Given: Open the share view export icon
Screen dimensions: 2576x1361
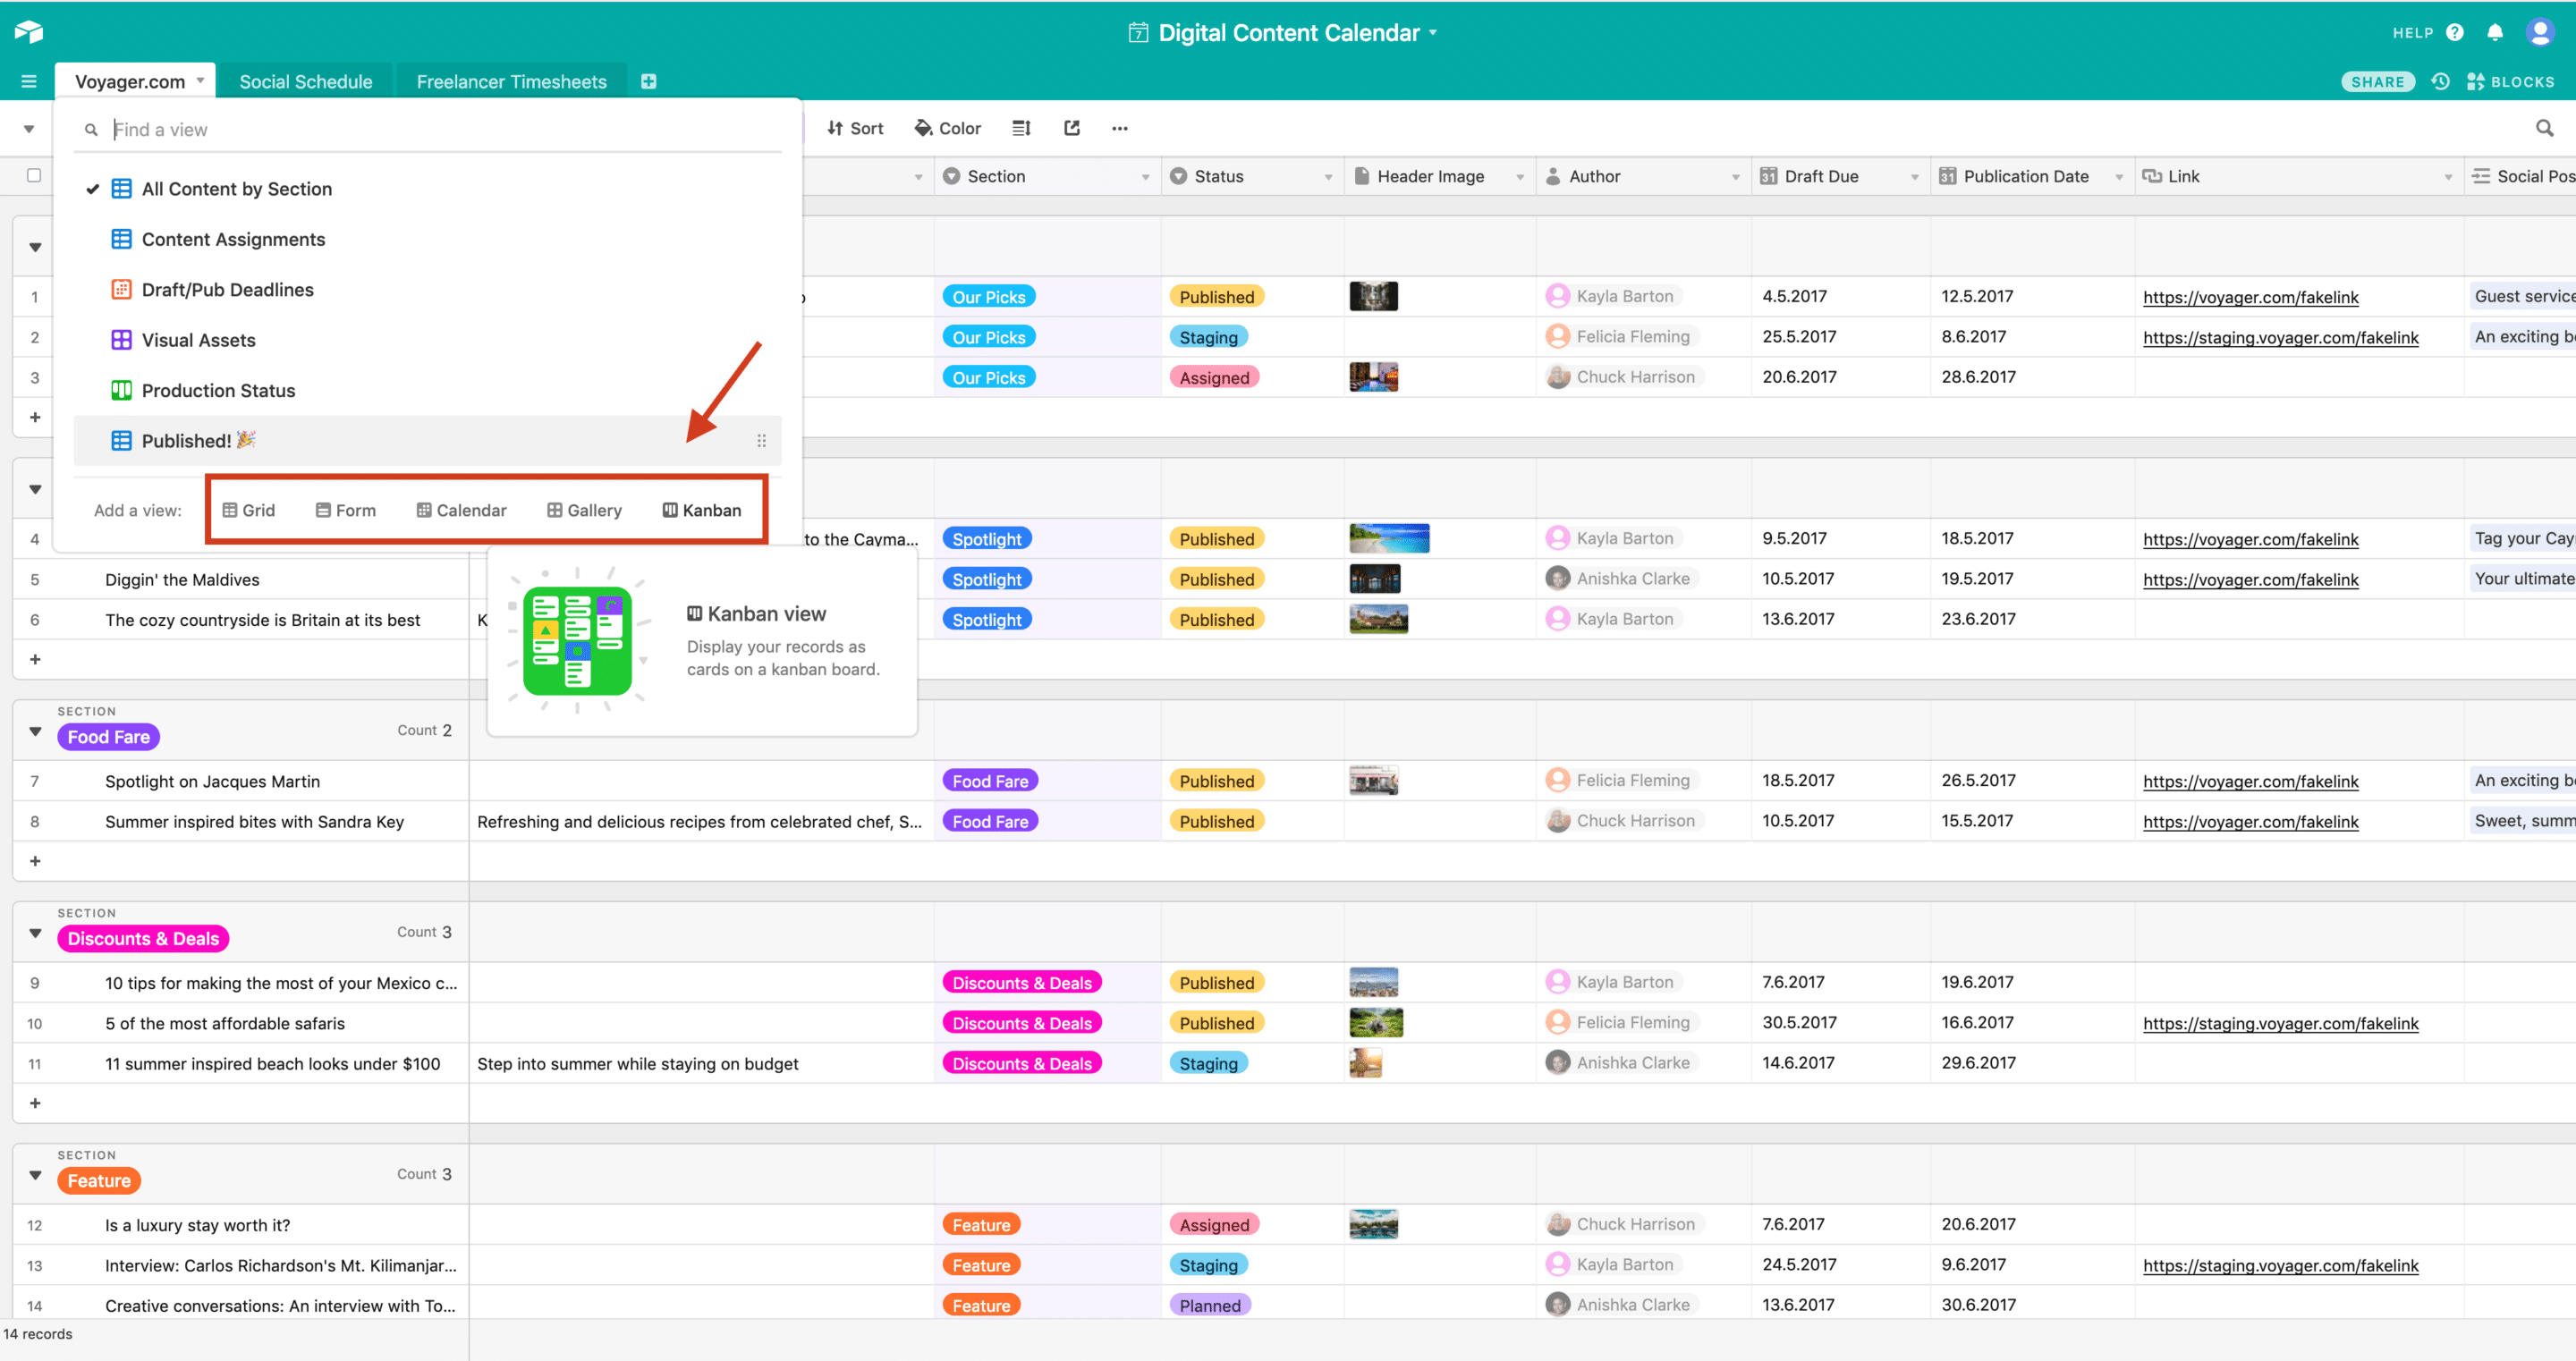Looking at the screenshot, I should pos(1072,128).
